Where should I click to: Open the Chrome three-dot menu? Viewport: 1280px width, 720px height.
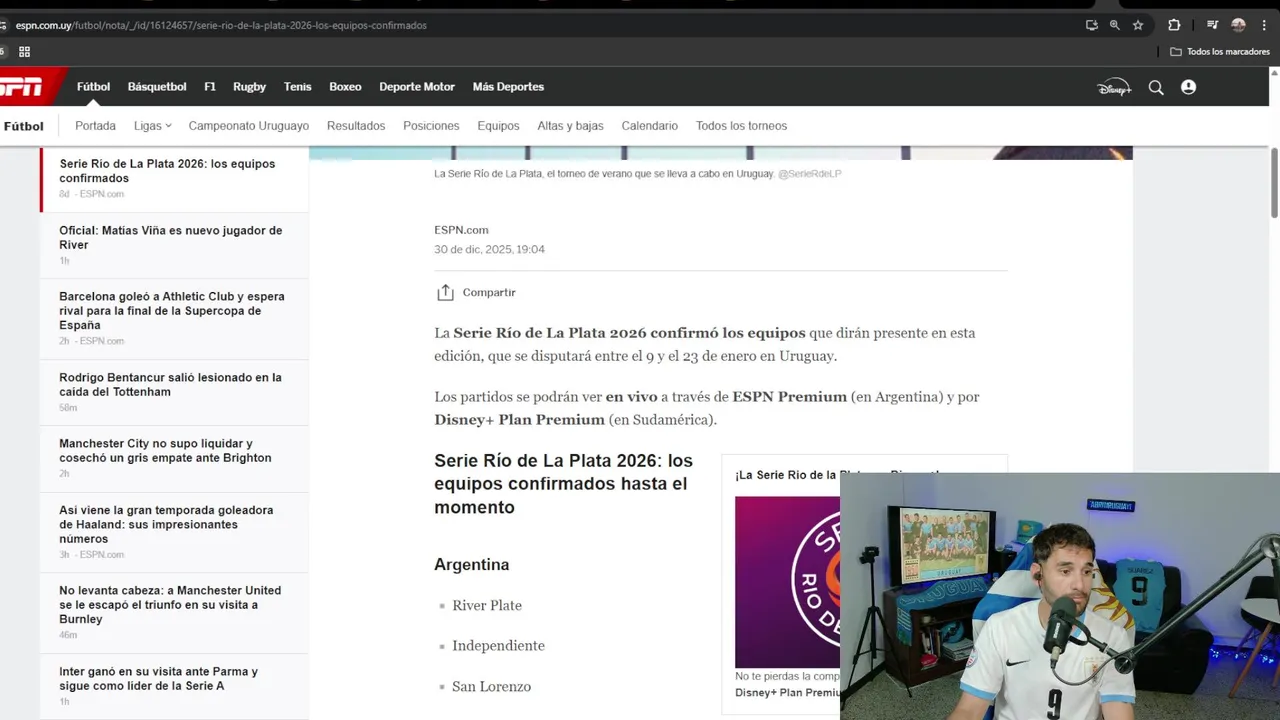[x=1264, y=25]
